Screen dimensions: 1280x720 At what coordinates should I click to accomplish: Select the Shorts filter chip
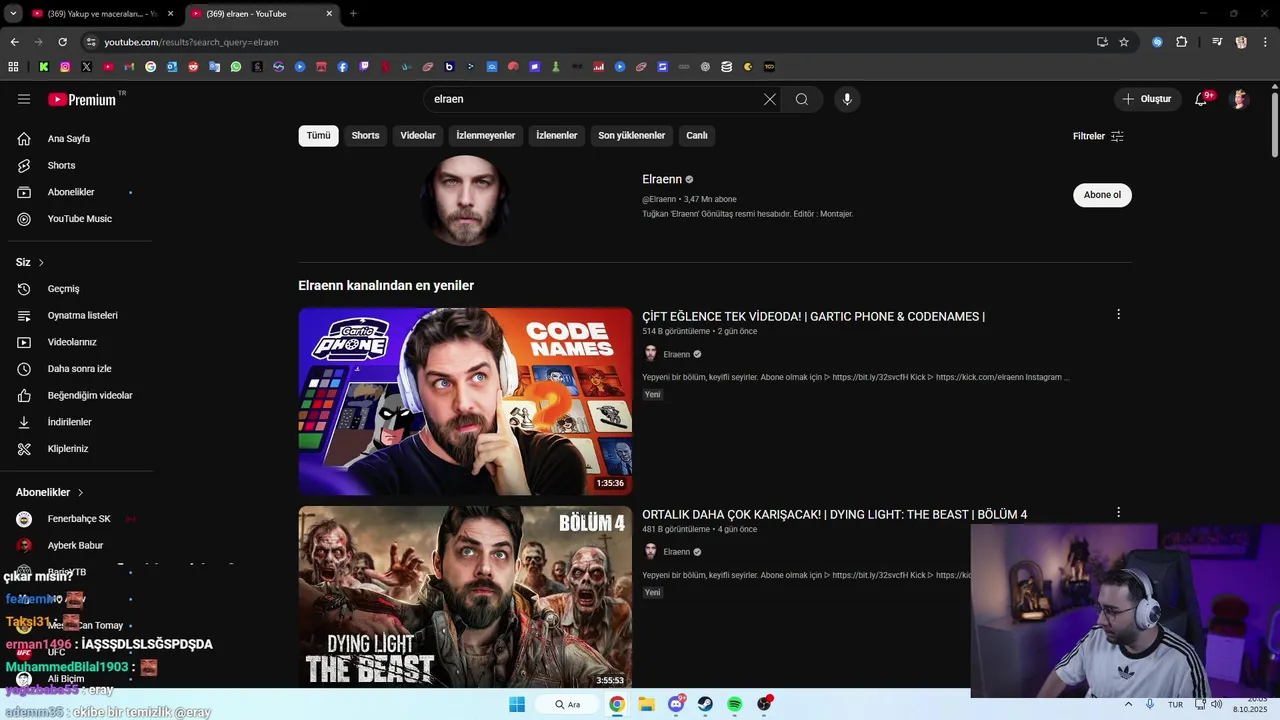[365, 136]
